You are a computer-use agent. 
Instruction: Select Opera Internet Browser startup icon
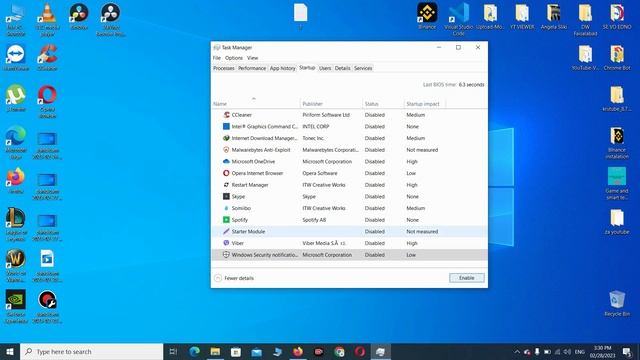click(x=226, y=173)
